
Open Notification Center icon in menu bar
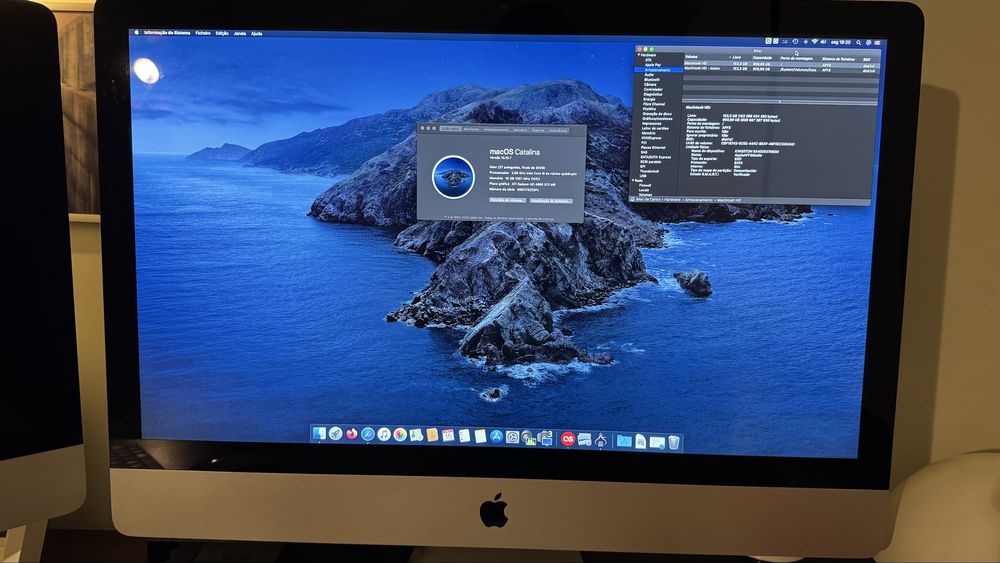pos(877,43)
